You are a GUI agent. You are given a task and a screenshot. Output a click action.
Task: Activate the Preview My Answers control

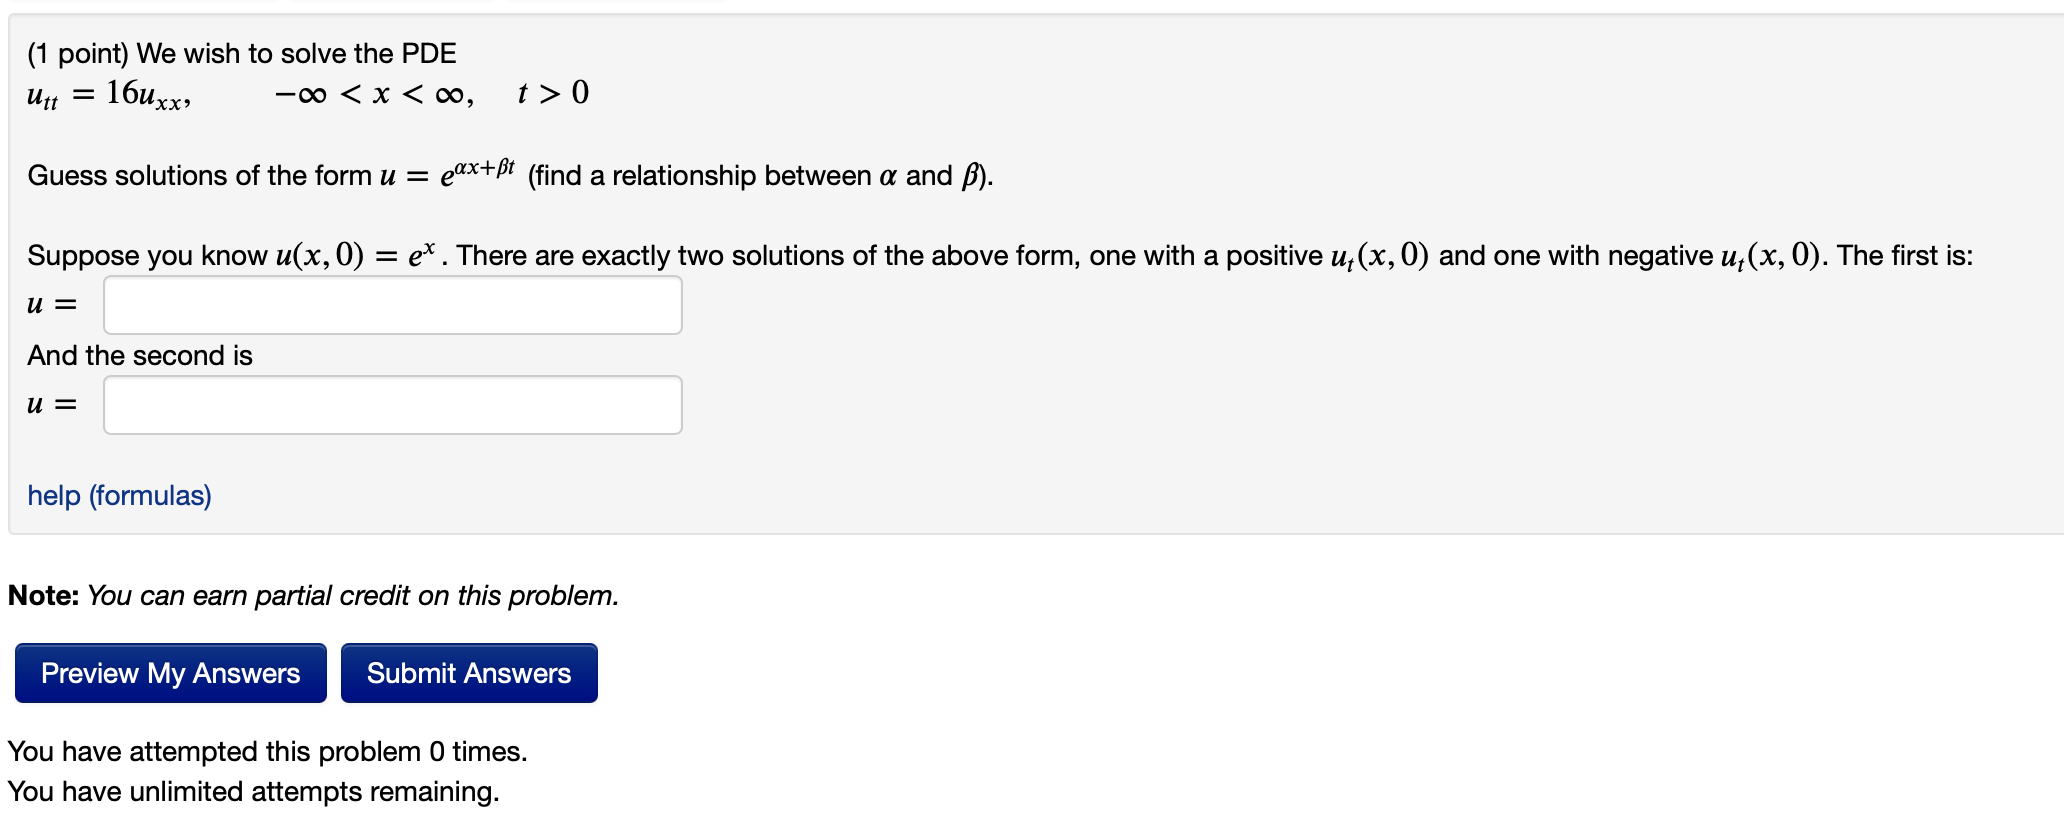[x=169, y=673]
